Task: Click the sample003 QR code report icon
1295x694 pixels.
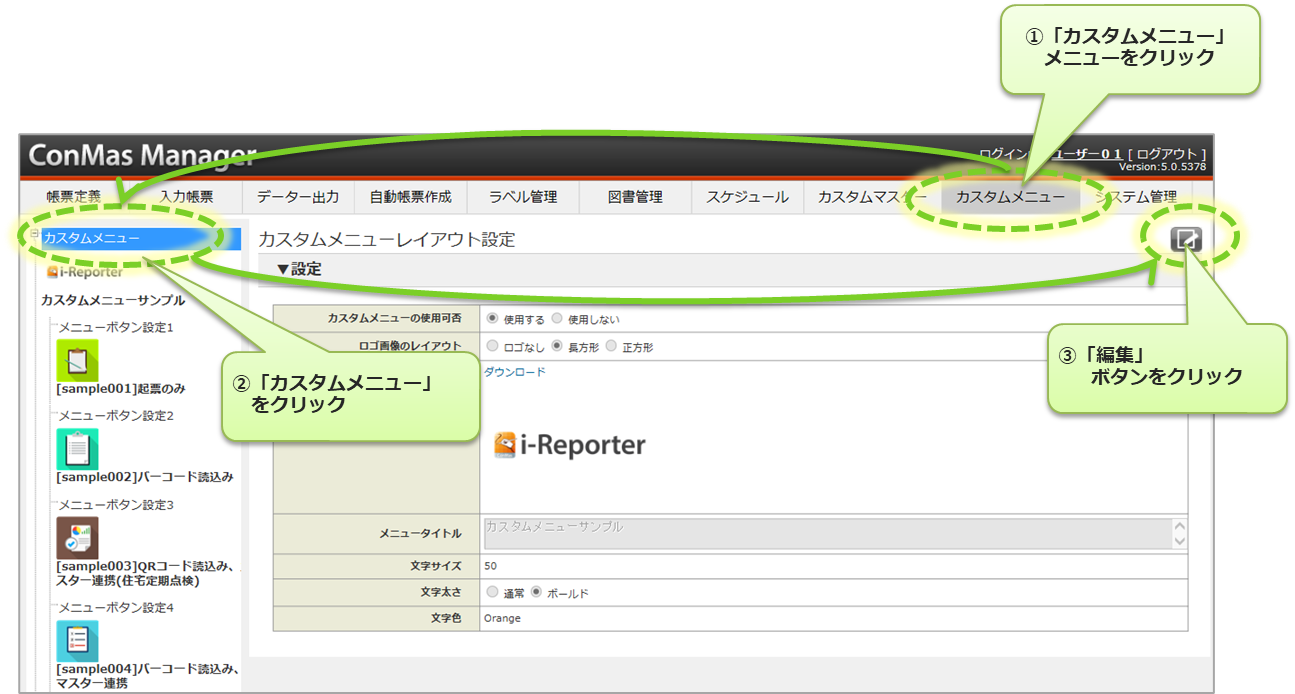Action: click(77, 538)
